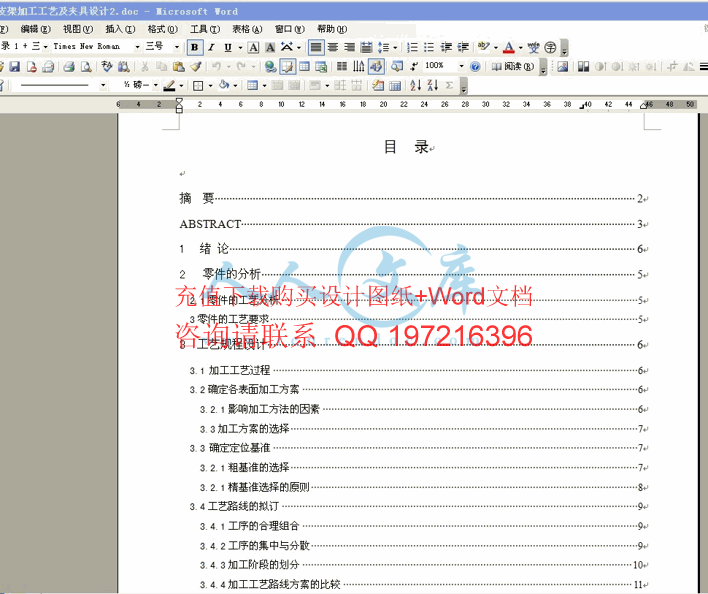Viewport: 708px width, 594px height.
Task: Open the font size 三号 dropdown
Action: click(x=177, y=47)
